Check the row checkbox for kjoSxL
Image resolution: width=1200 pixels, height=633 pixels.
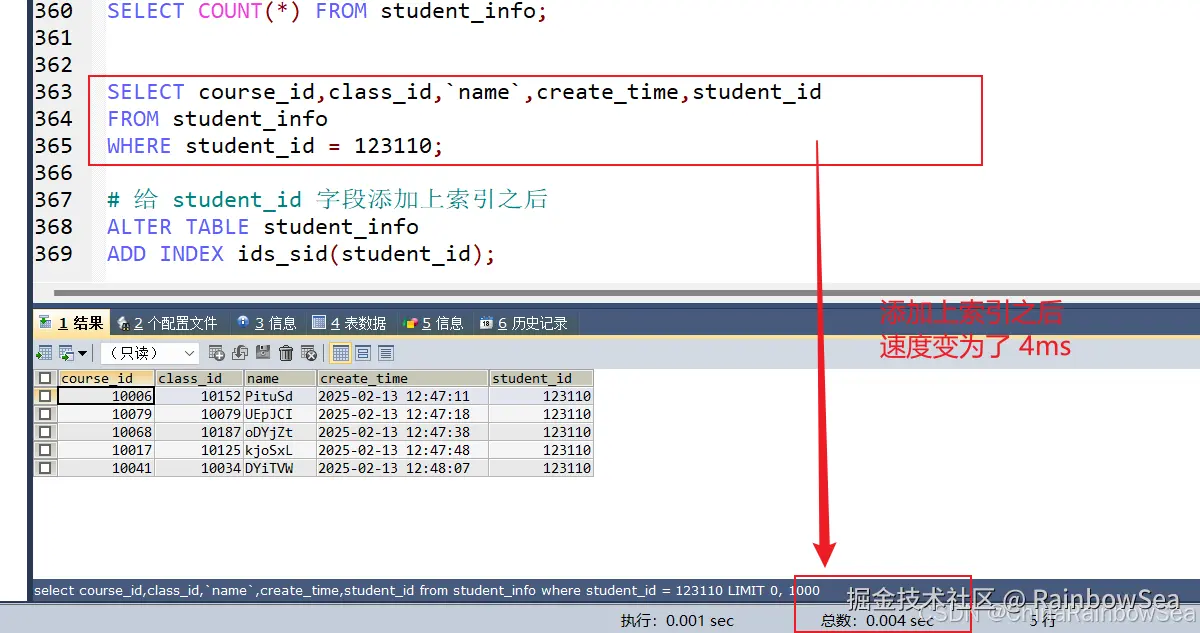(x=45, y=450)
